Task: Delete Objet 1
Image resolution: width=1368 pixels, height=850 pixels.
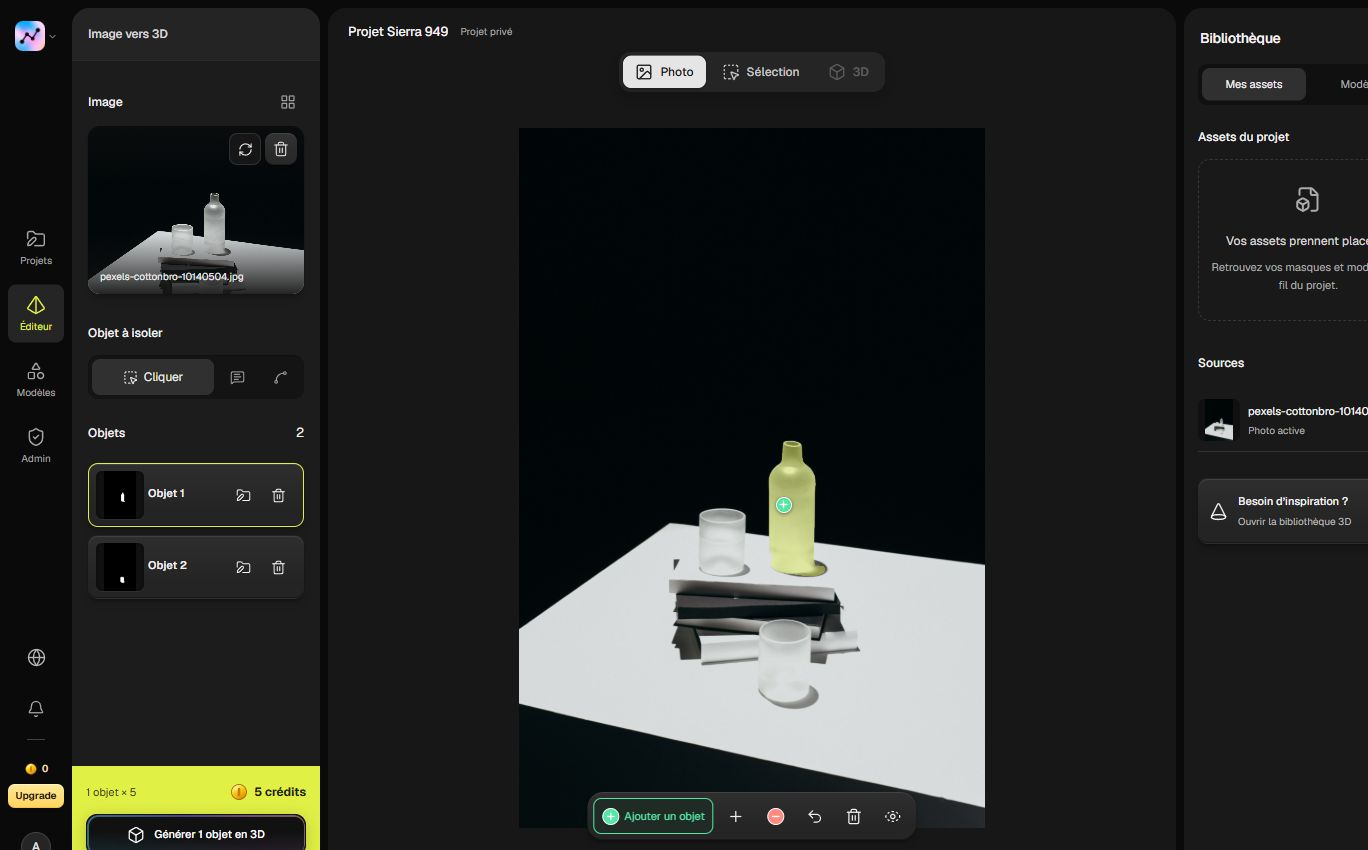Action: click(x=279, y=495)
